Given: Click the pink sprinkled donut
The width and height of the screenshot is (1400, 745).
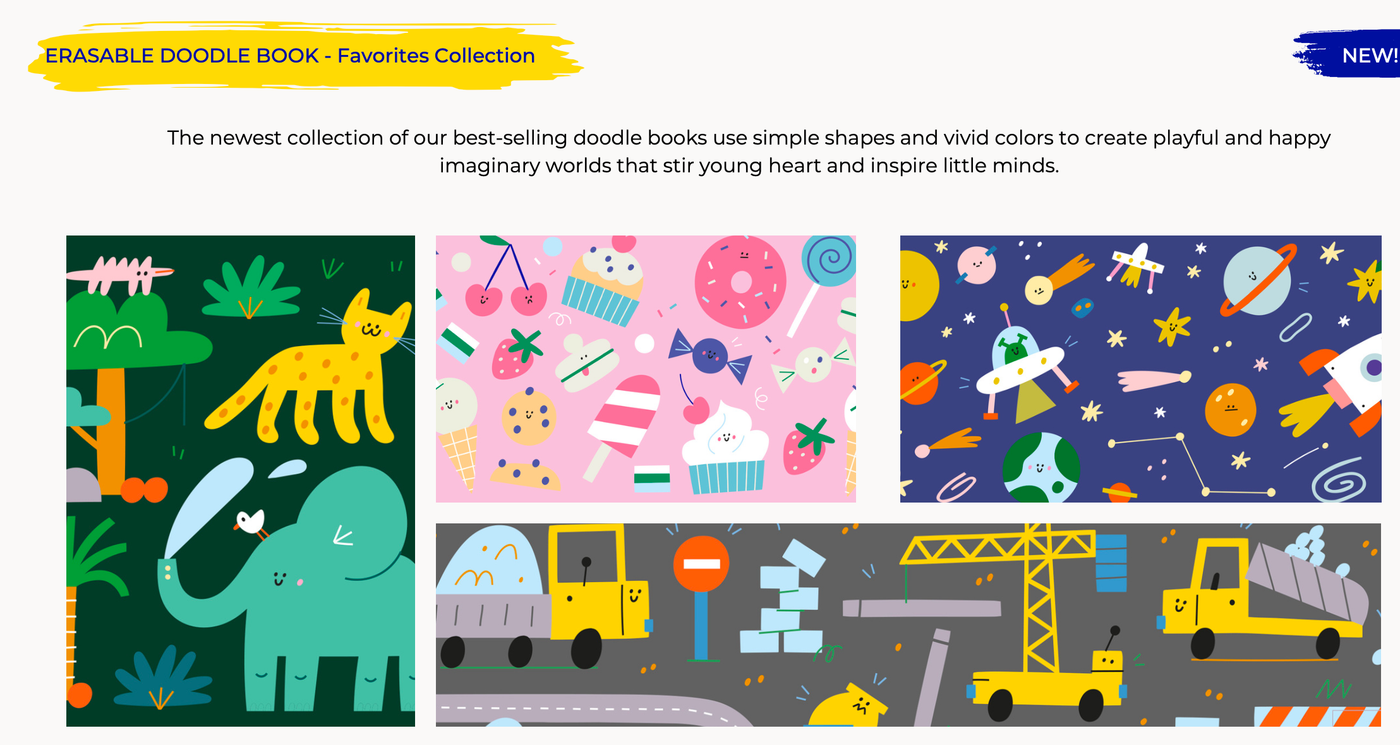Looking at the screenshot, I should click(x=742, y=279).
